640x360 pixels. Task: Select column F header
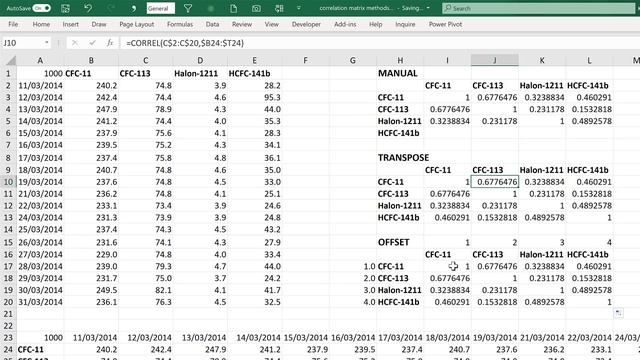[305, 60]
